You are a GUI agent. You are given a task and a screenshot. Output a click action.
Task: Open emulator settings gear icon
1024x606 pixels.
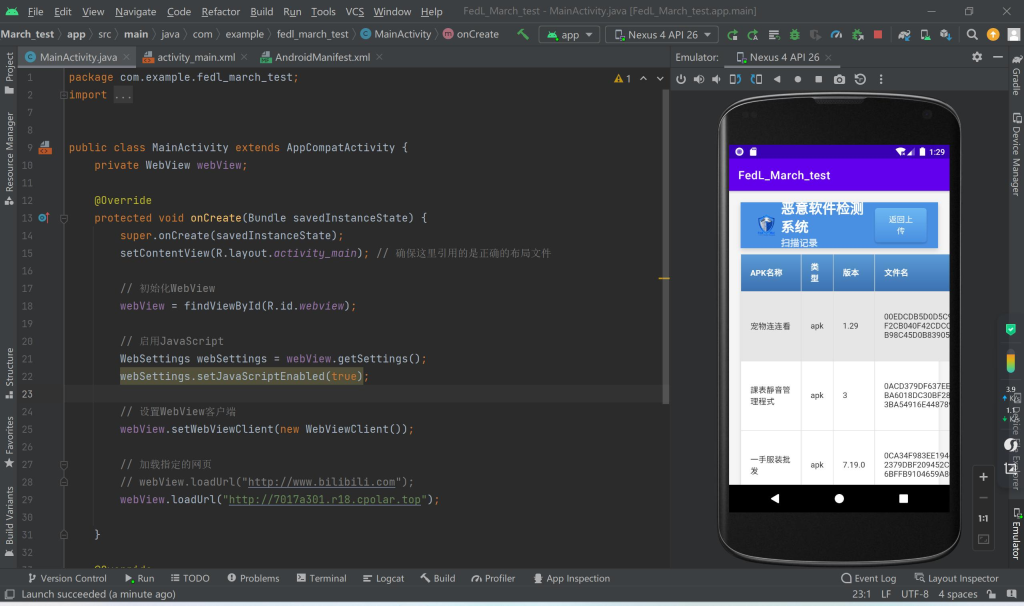(977, 57)
